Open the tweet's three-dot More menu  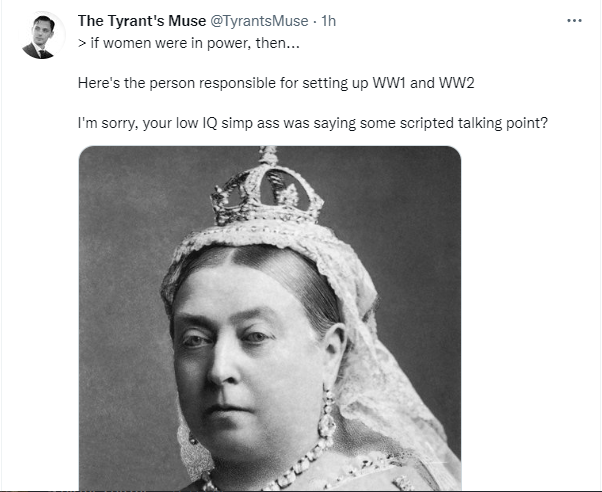point(574,20)
